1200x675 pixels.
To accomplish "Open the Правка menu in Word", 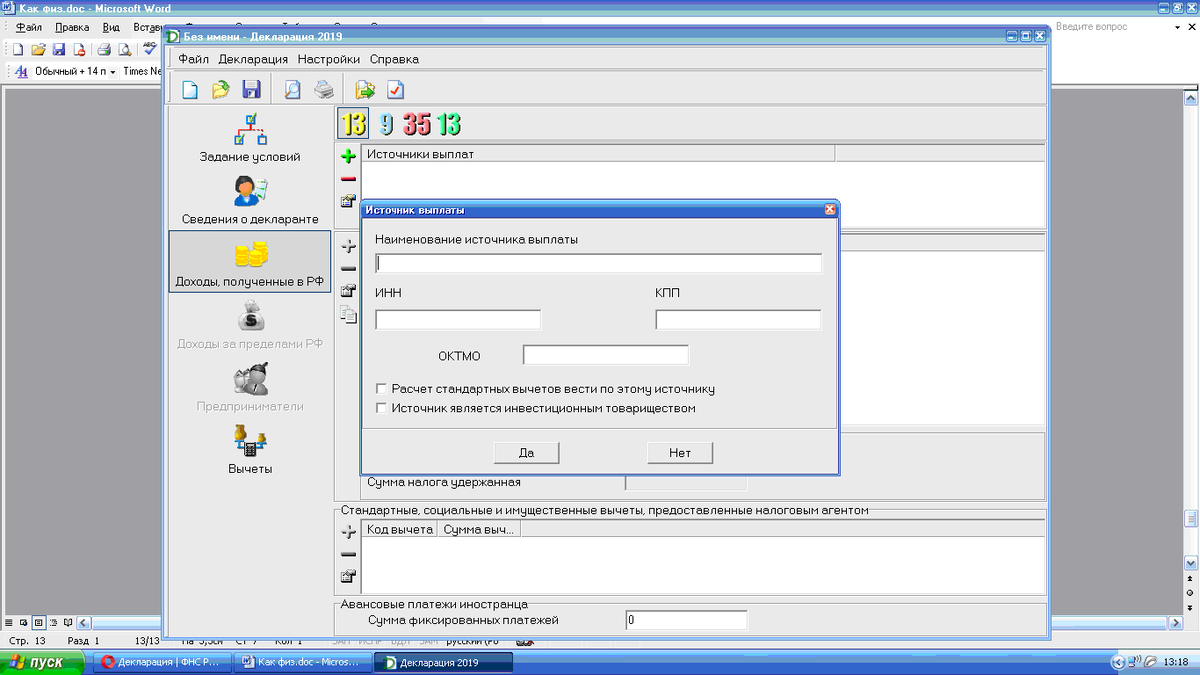I will pyautogui.click(x=73, y=28).
